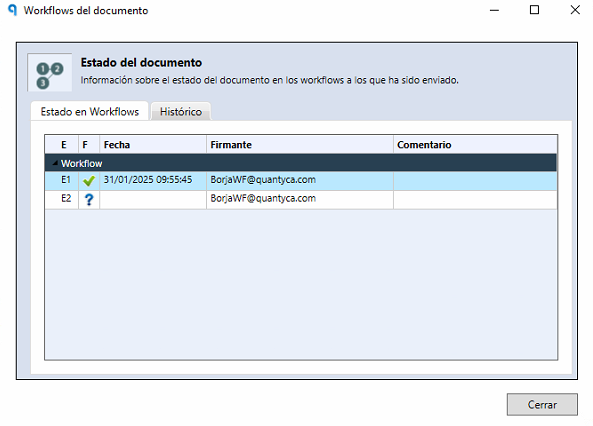Close the window with the X button
Screen dimensions: 593x426
tap(575, 10)
